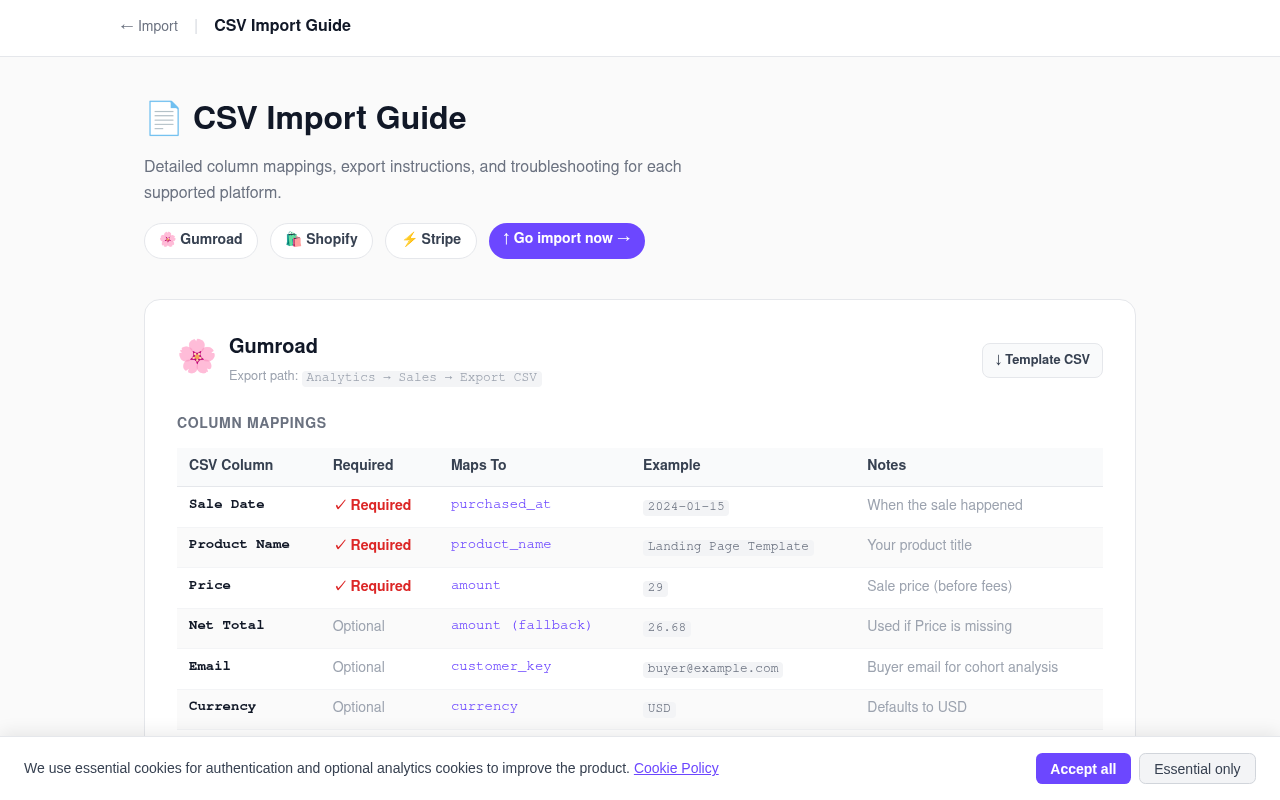Click the Gumroad card heading
Viewport: 1280px width, 800px height.
click(273, 346)
